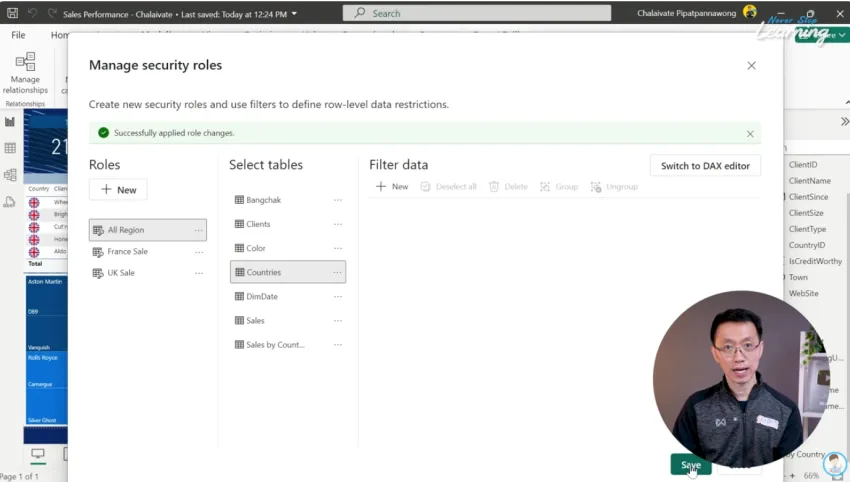Open more options for France Sale role

198,252
